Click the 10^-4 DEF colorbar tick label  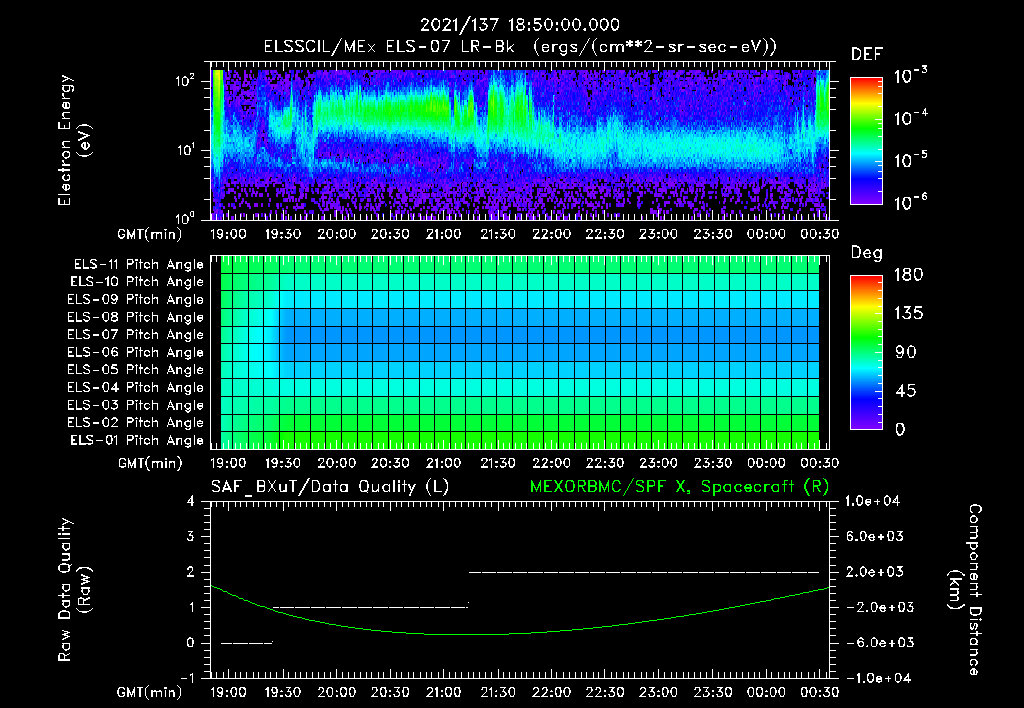click(x=911, y=118)
